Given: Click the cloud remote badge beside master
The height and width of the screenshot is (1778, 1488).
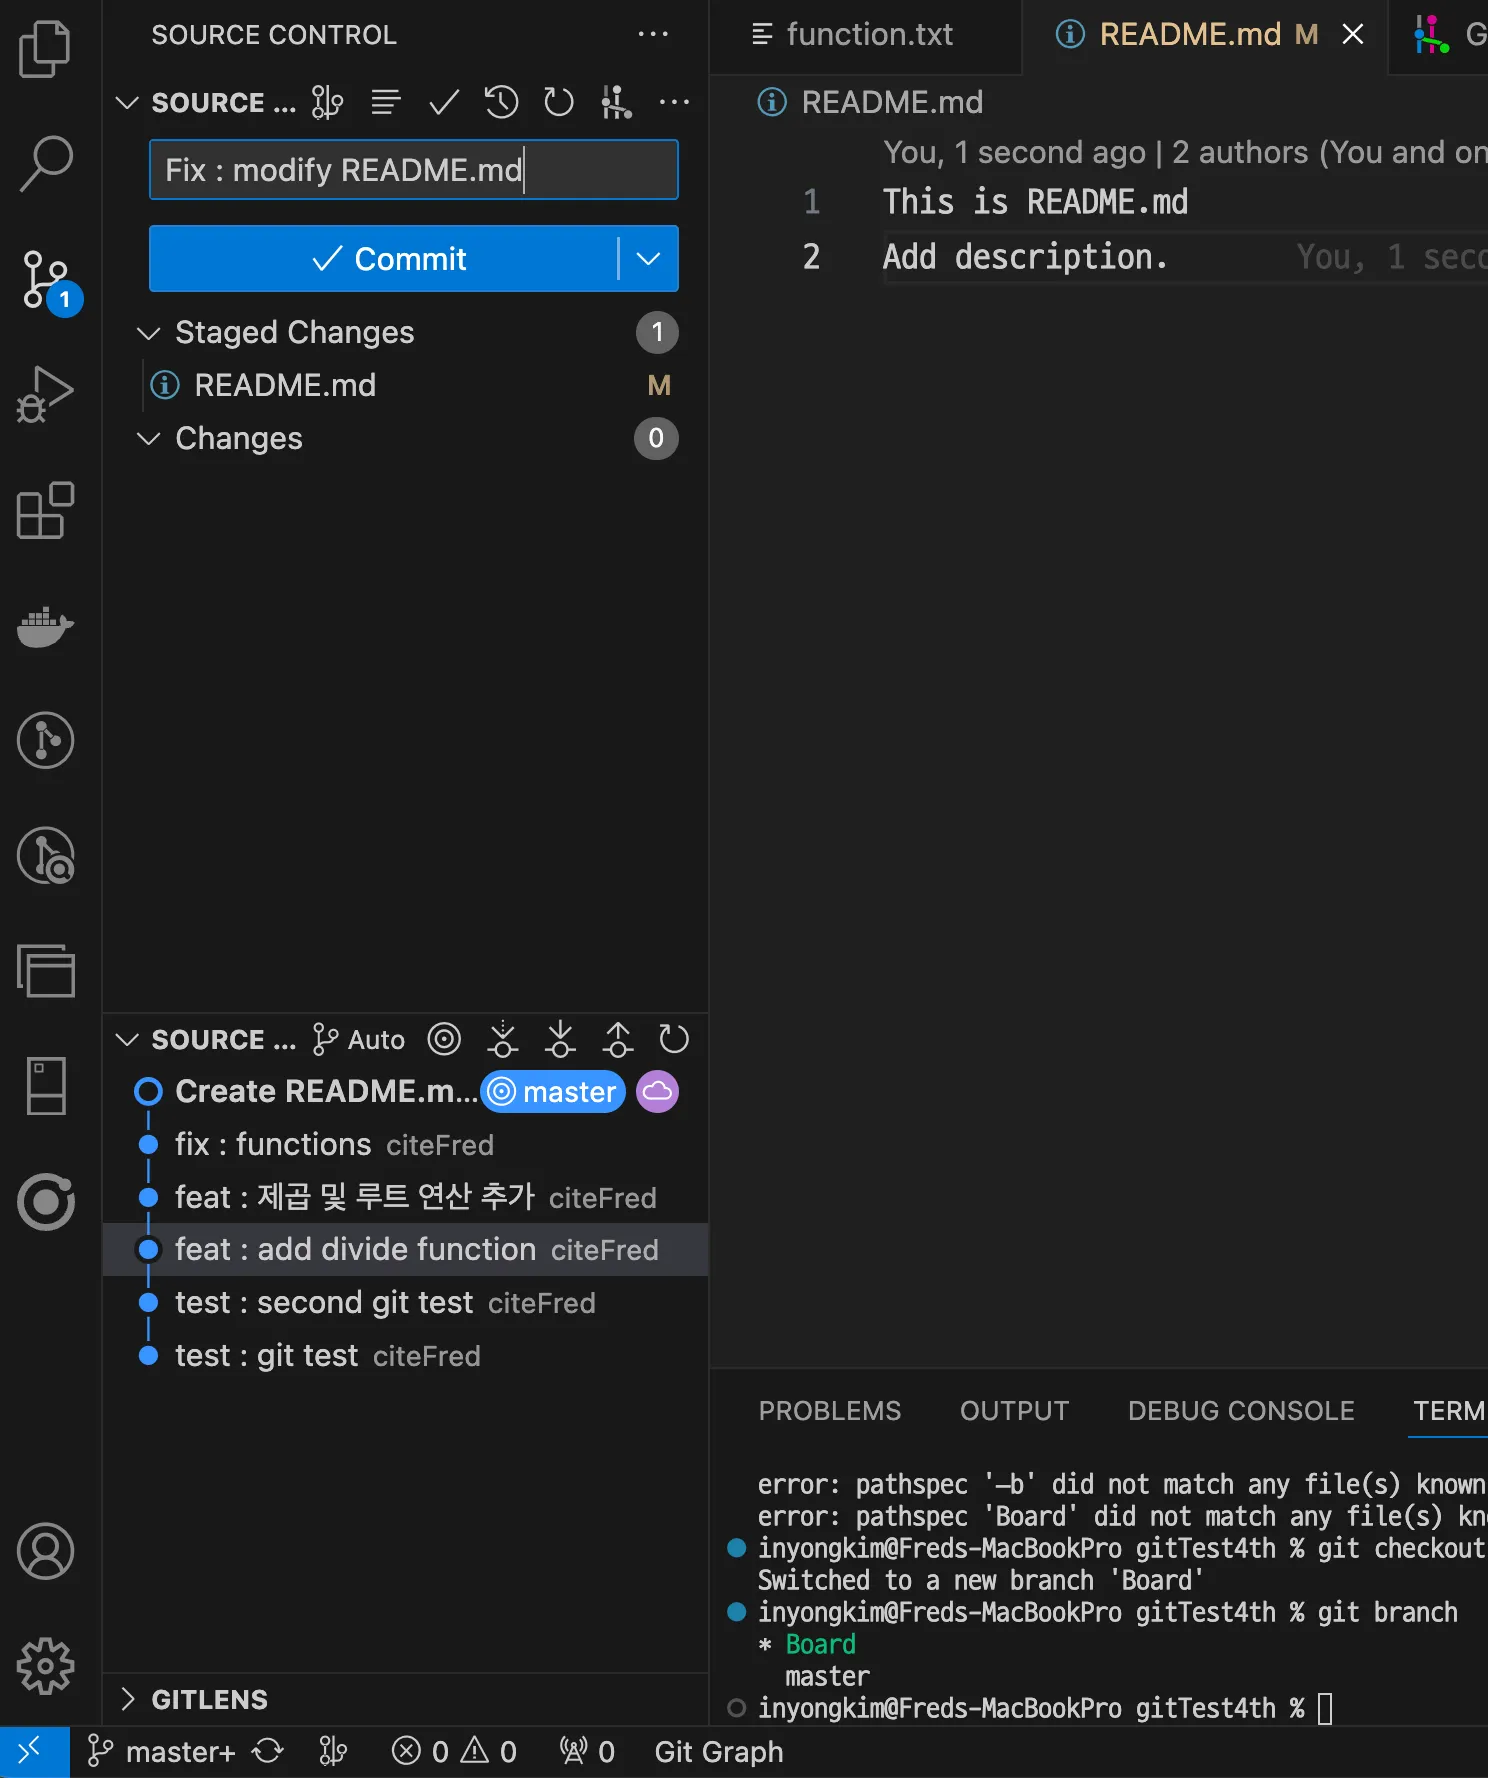Looking at the screenshot, I should pyautogui.click(x=657, y=1091).
